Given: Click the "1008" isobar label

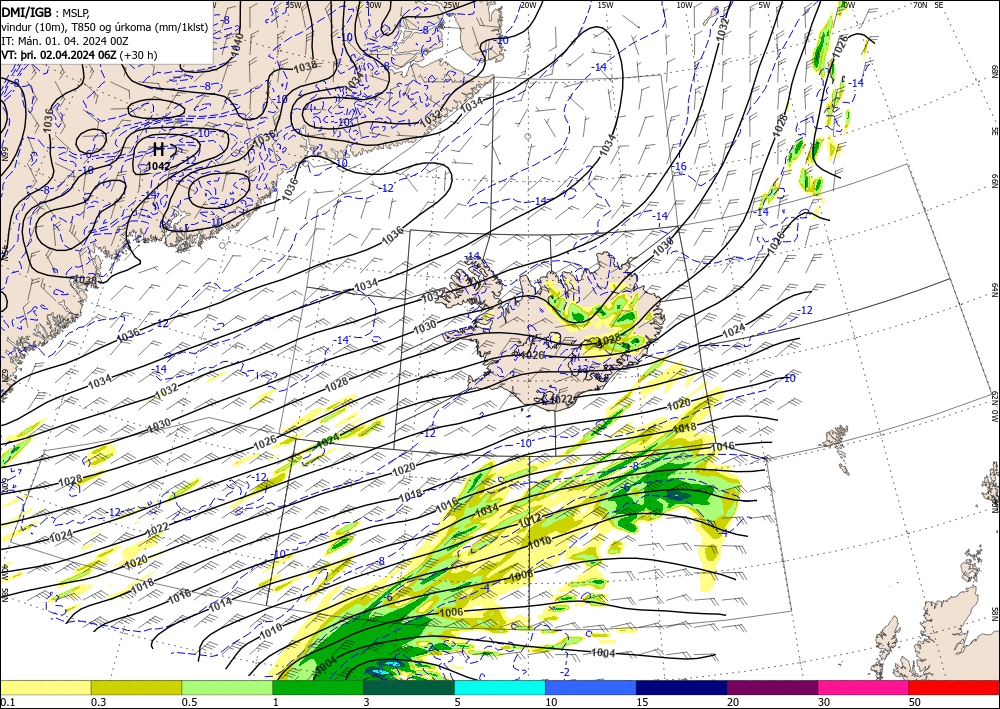Looking at the screenshot, I should coord(521,577).
